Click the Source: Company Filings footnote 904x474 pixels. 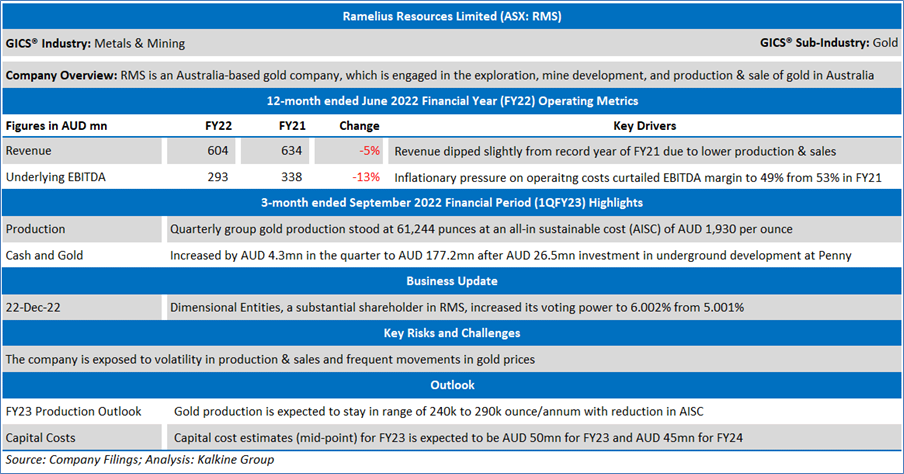140,460
